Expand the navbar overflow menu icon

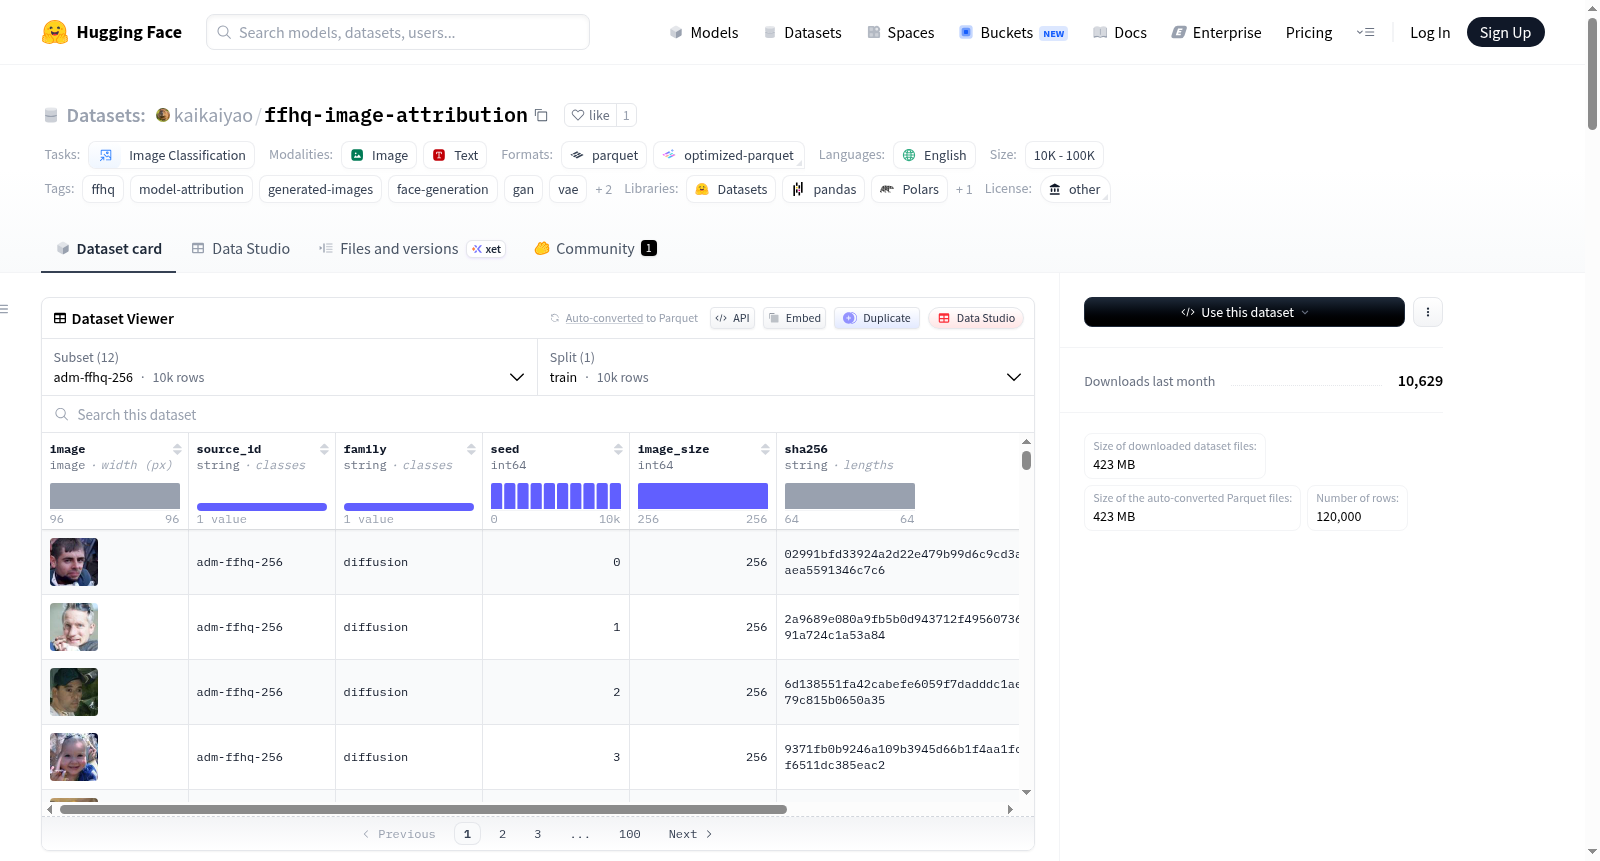pos(1365,32)
